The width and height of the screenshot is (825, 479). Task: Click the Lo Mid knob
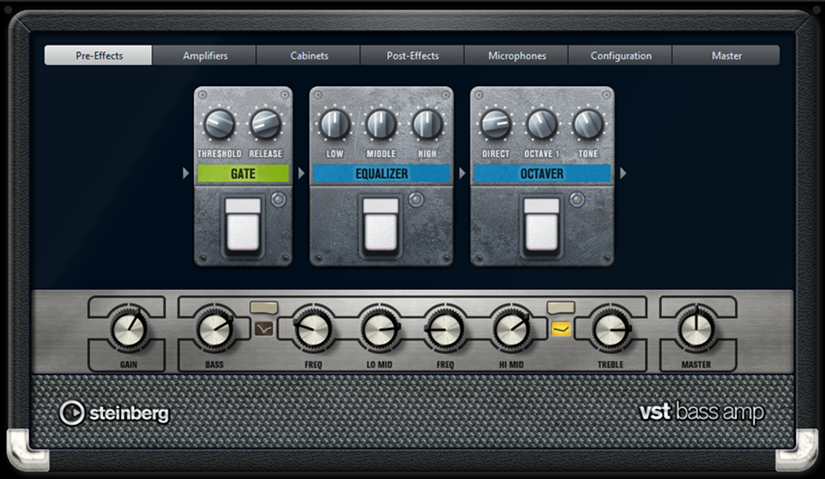[379, 330]
